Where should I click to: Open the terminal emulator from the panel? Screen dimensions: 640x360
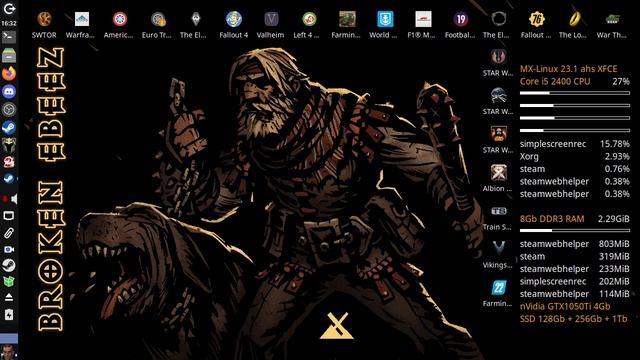tap(9, 37)
